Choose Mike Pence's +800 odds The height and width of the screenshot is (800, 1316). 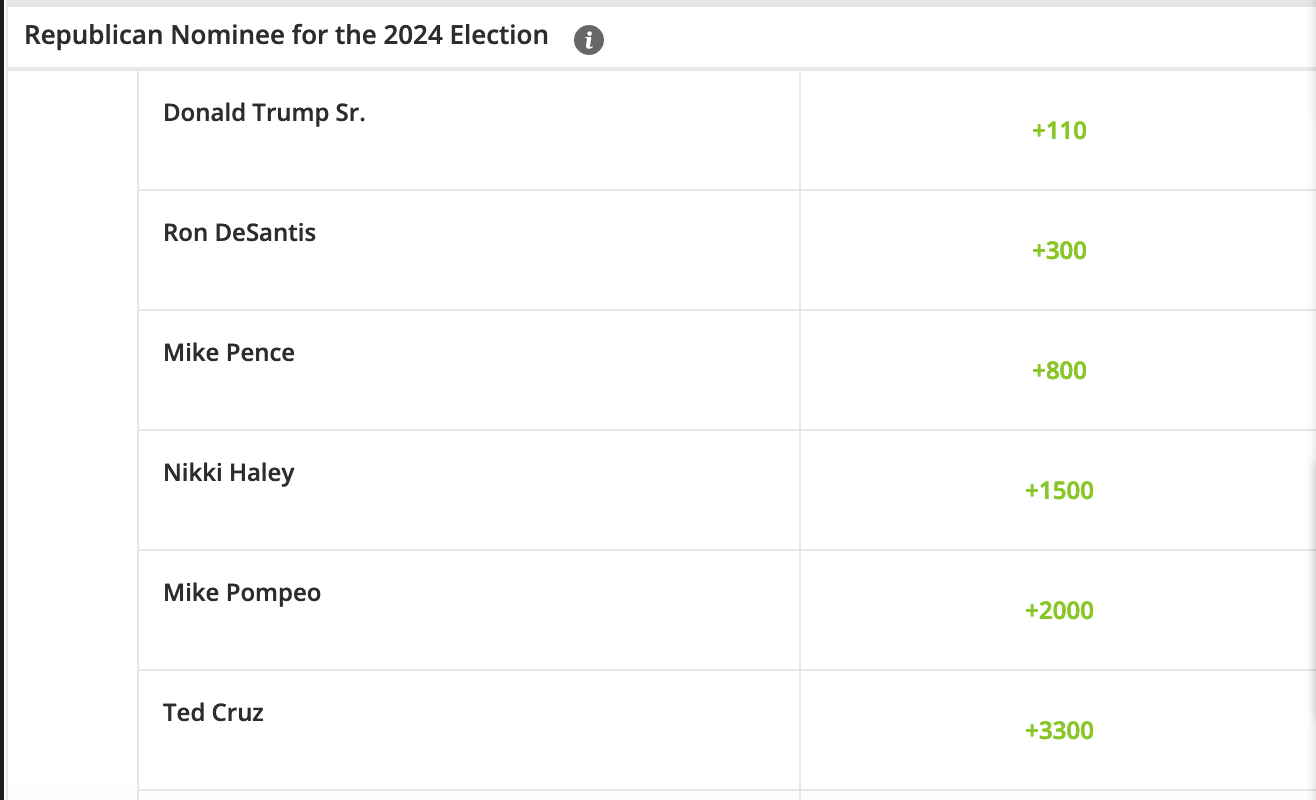(x=1058, y=370)
